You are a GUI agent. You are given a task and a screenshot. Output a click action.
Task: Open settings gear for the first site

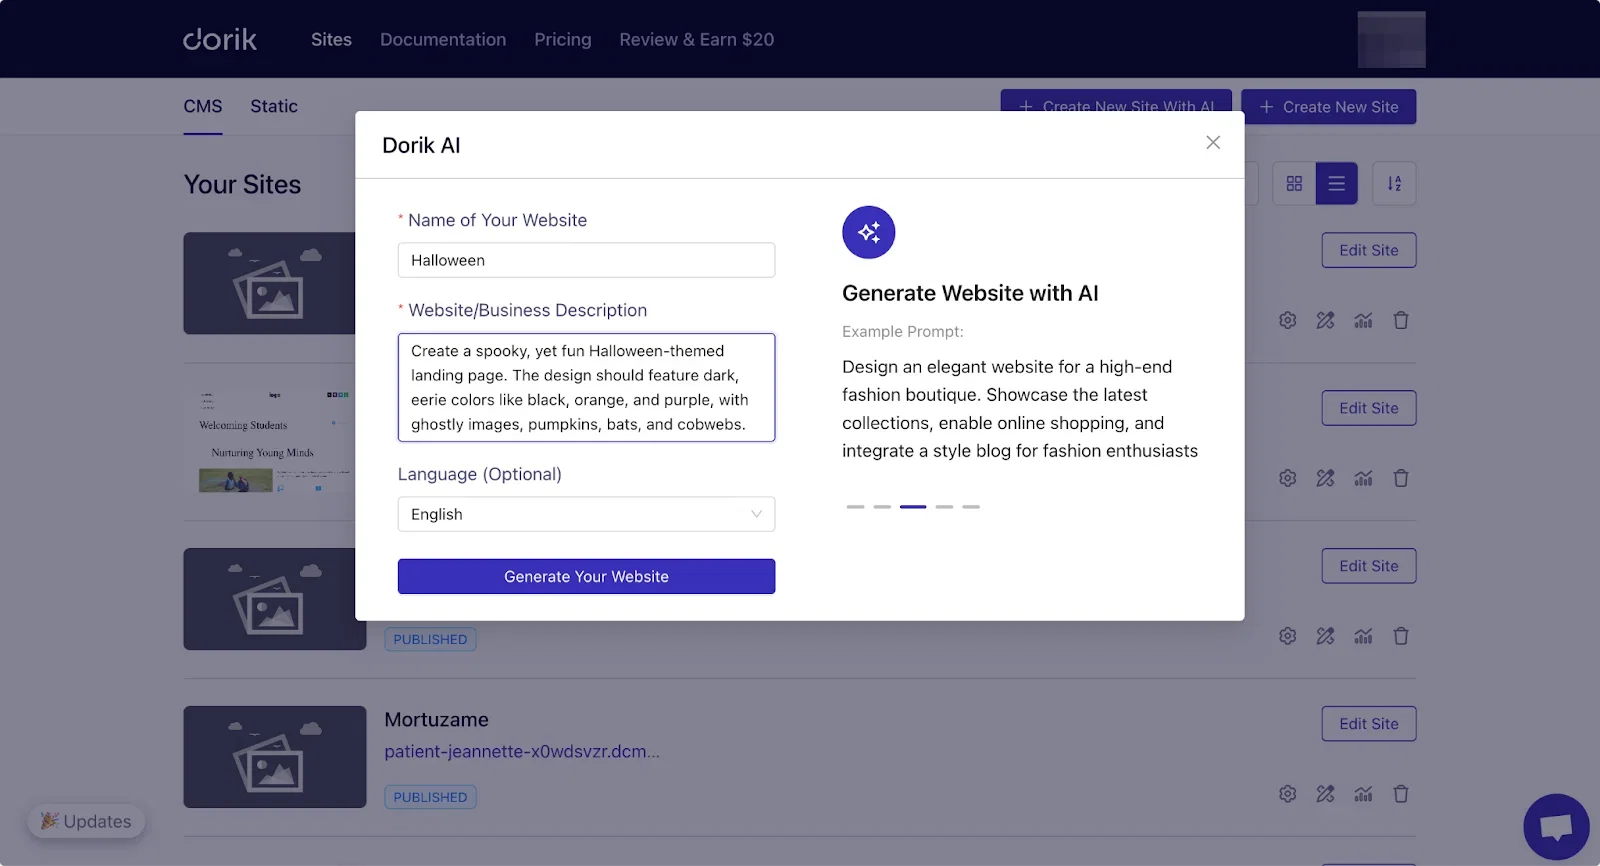coord(1288,321)
